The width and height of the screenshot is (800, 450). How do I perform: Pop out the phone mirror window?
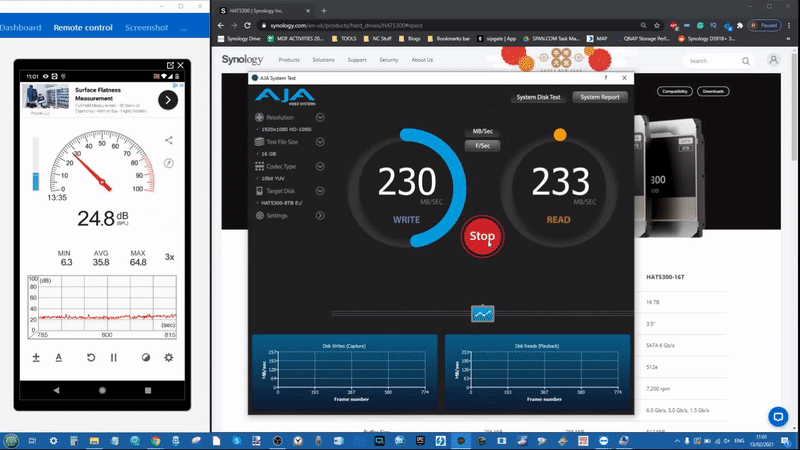pyautogui.click(x=170, y=65)
